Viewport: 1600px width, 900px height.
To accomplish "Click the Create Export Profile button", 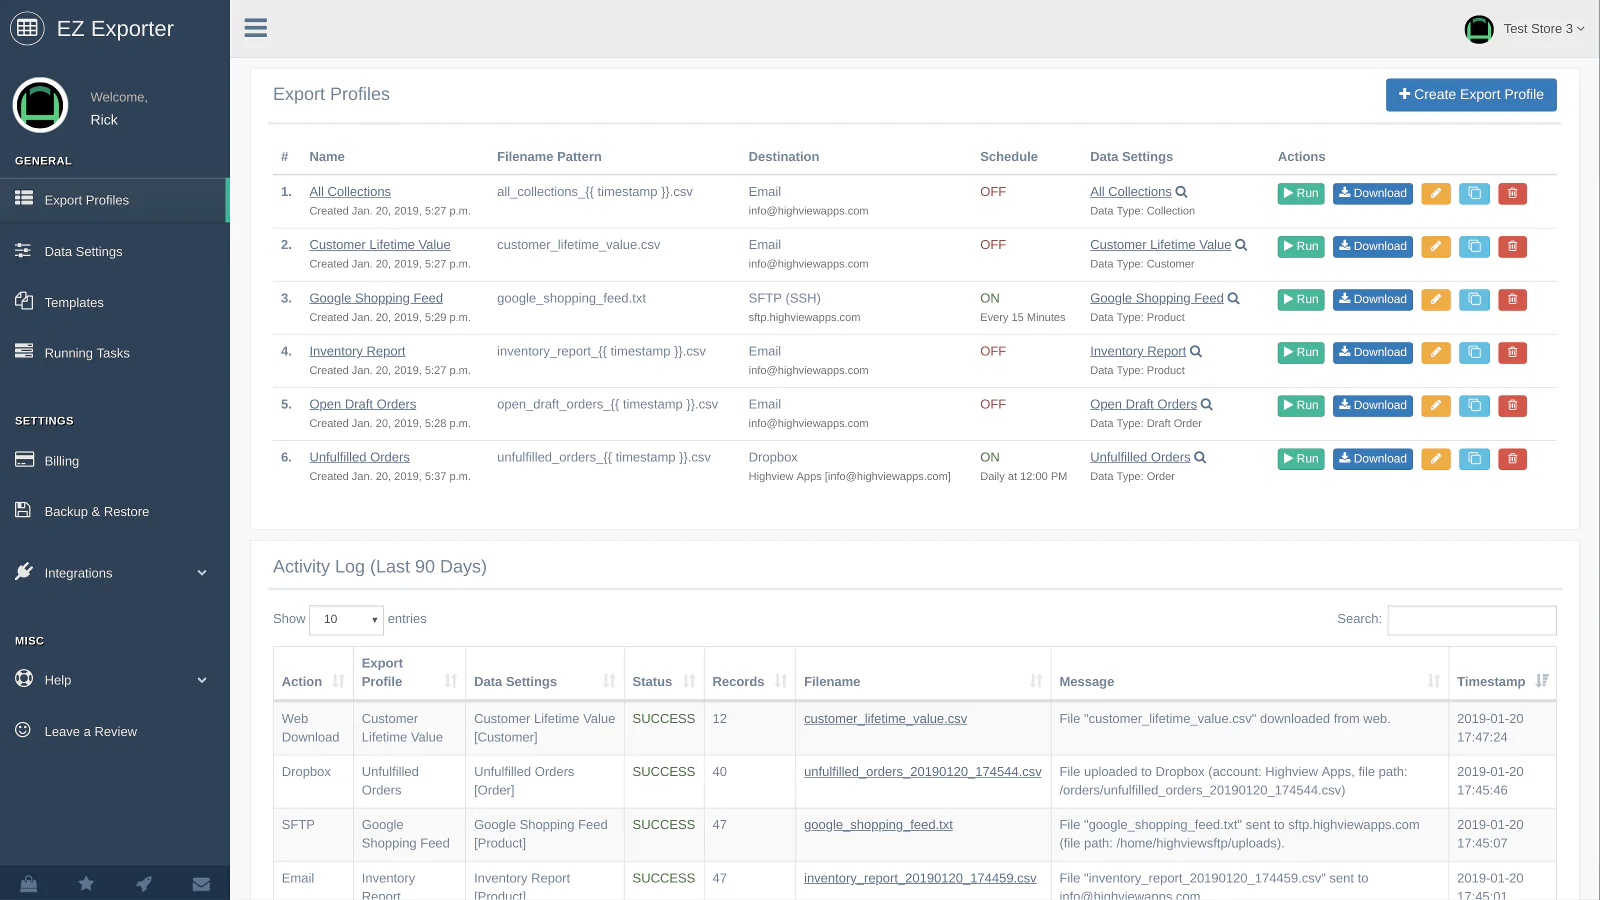I will (x=1470, y=95).
